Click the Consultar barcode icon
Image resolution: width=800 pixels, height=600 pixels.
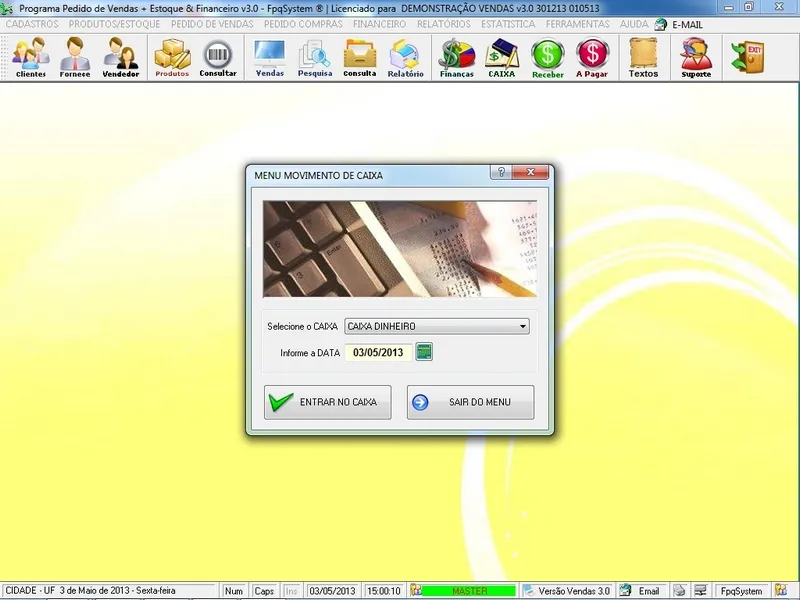[218, 57]
